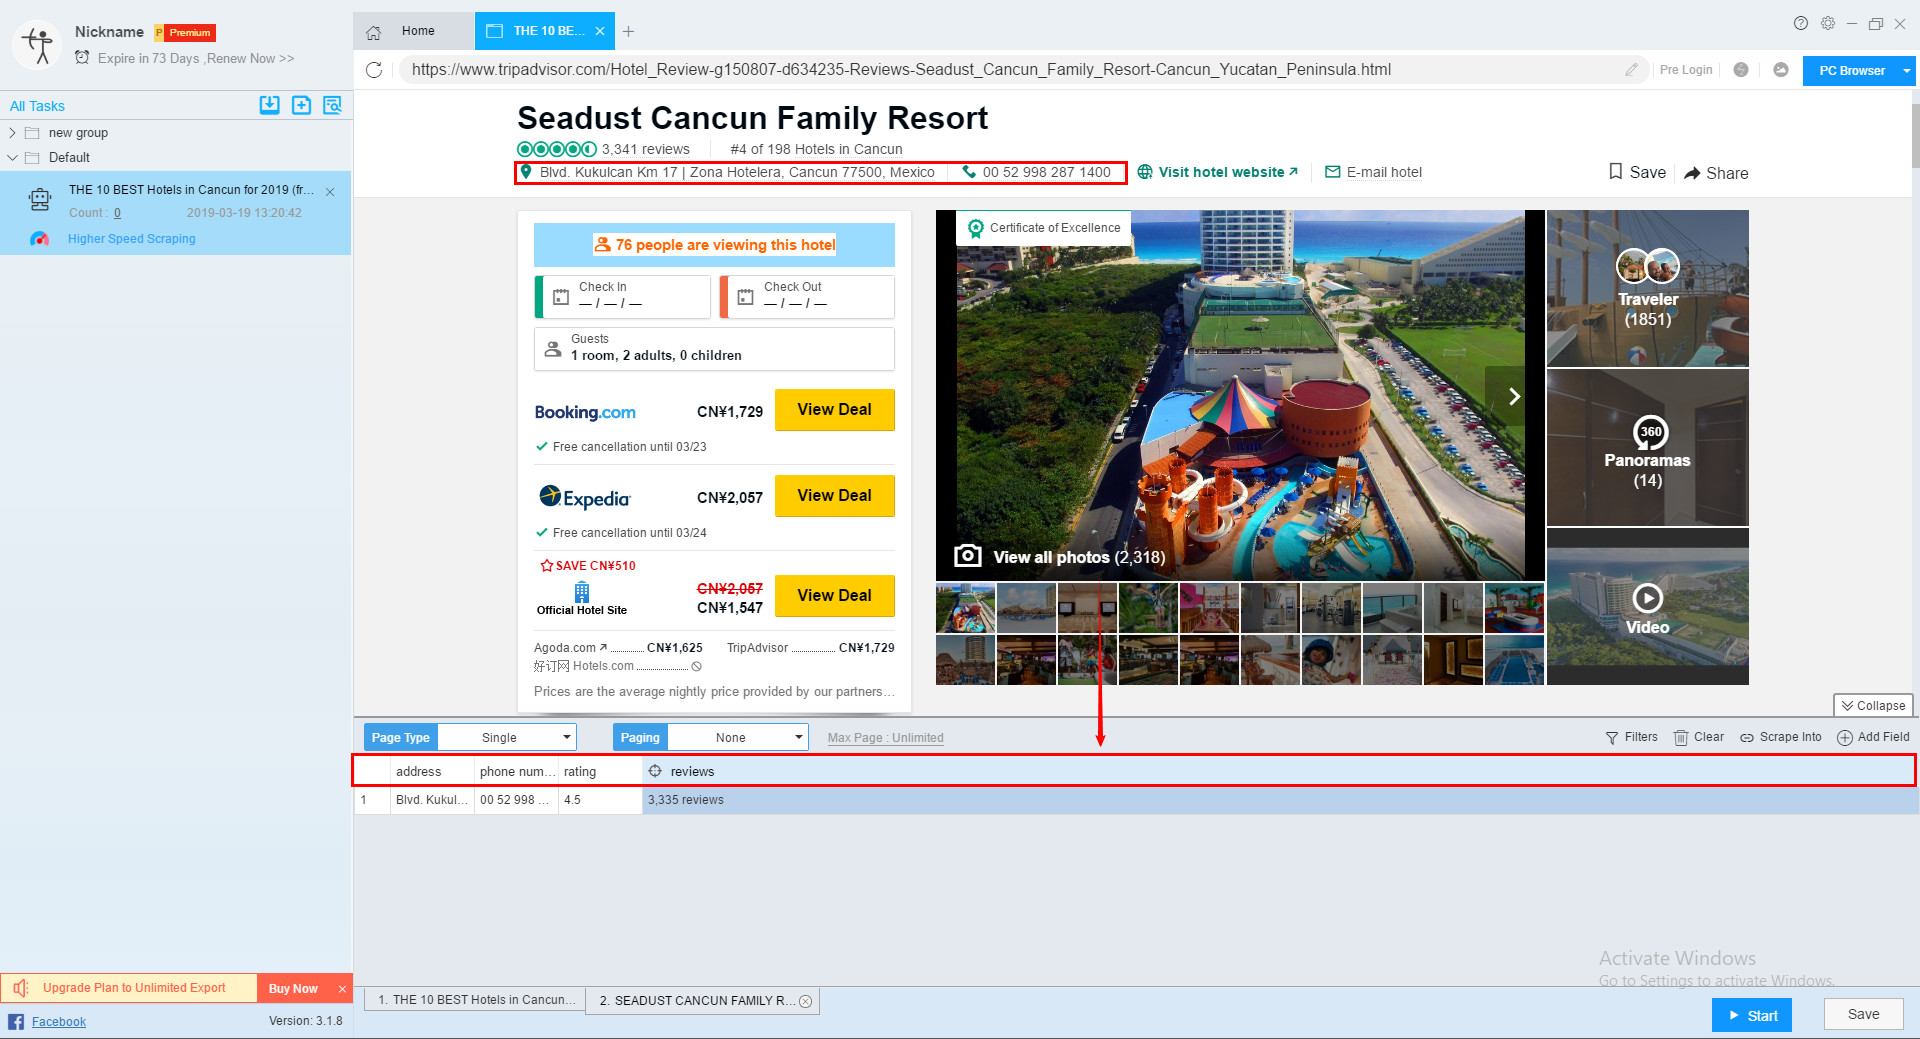1920x1039 pixels.
Task: Open the PC Browser dropdown arrow
Action: pyautogui.click(x=1907, y=71)
